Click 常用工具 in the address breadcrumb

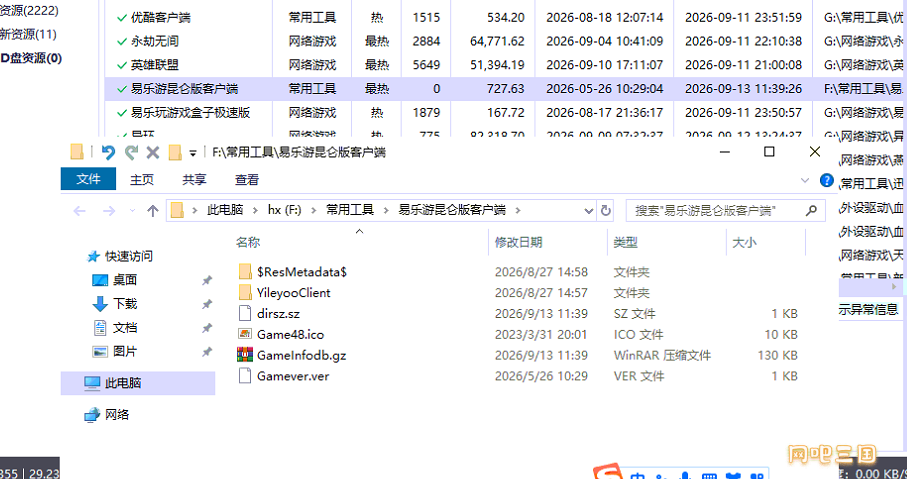350,210
